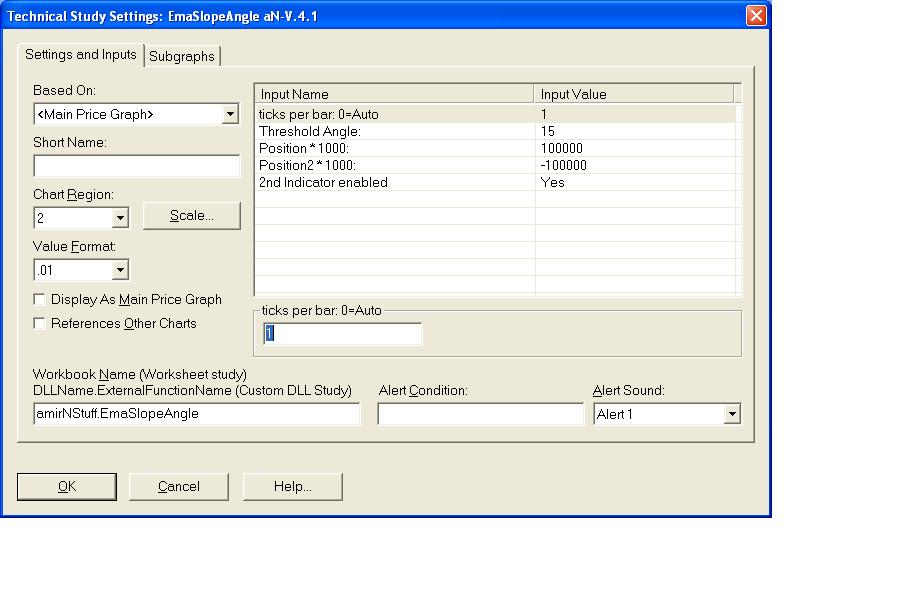900x600 pixels.
Task: Open the Based On dropdown
Action: pos(230,114)
